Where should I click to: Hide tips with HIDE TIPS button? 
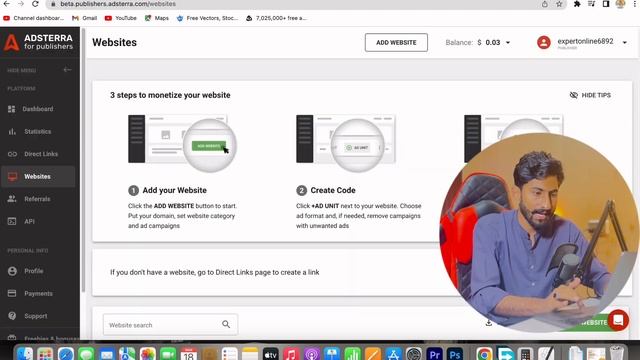pyautogui.click(x=590, y=95)
